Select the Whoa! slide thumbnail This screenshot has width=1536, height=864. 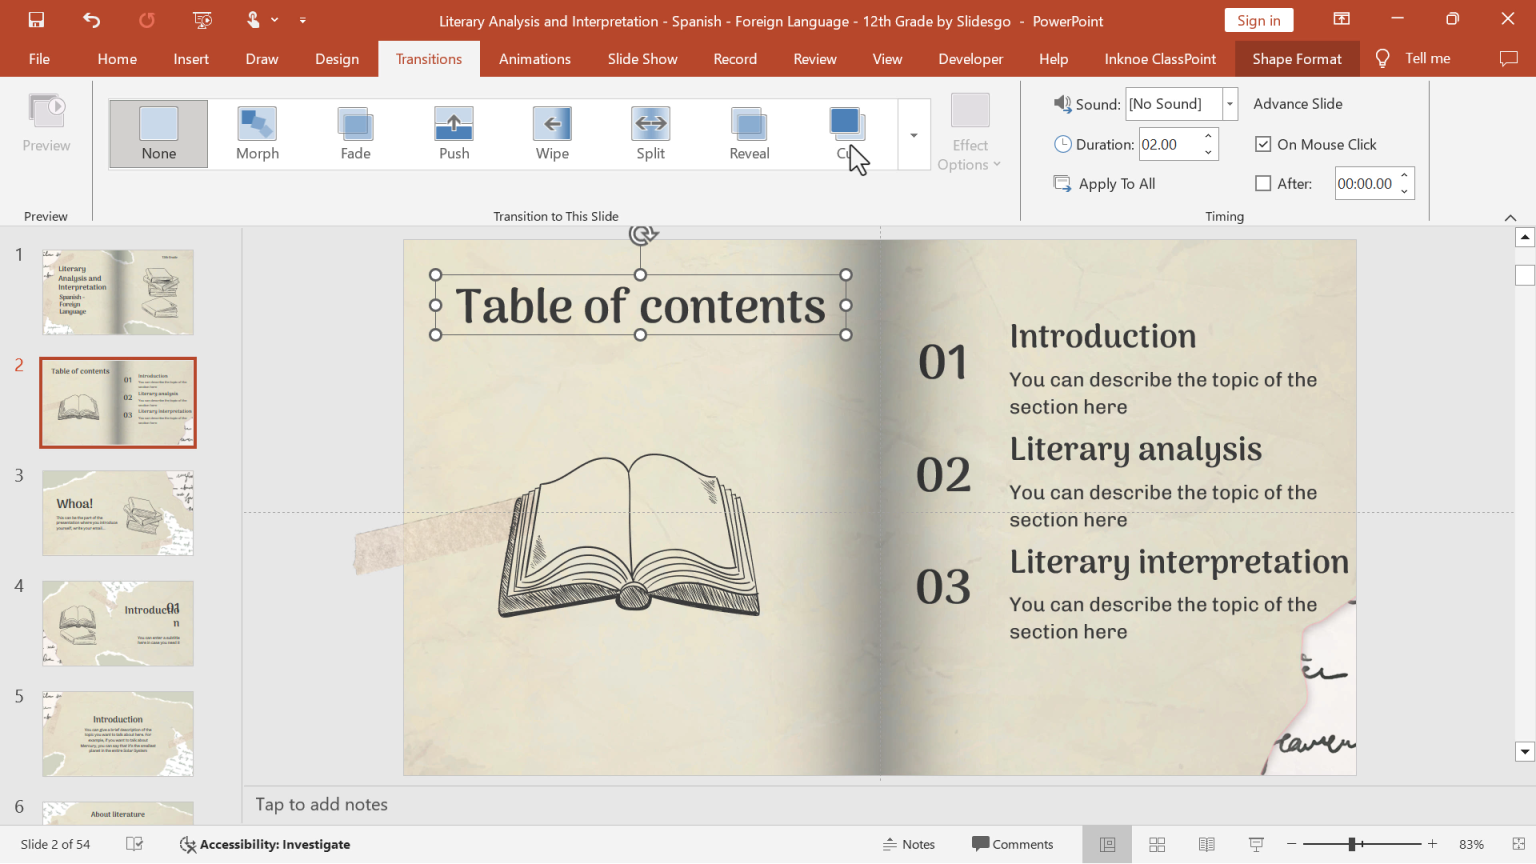117,513
